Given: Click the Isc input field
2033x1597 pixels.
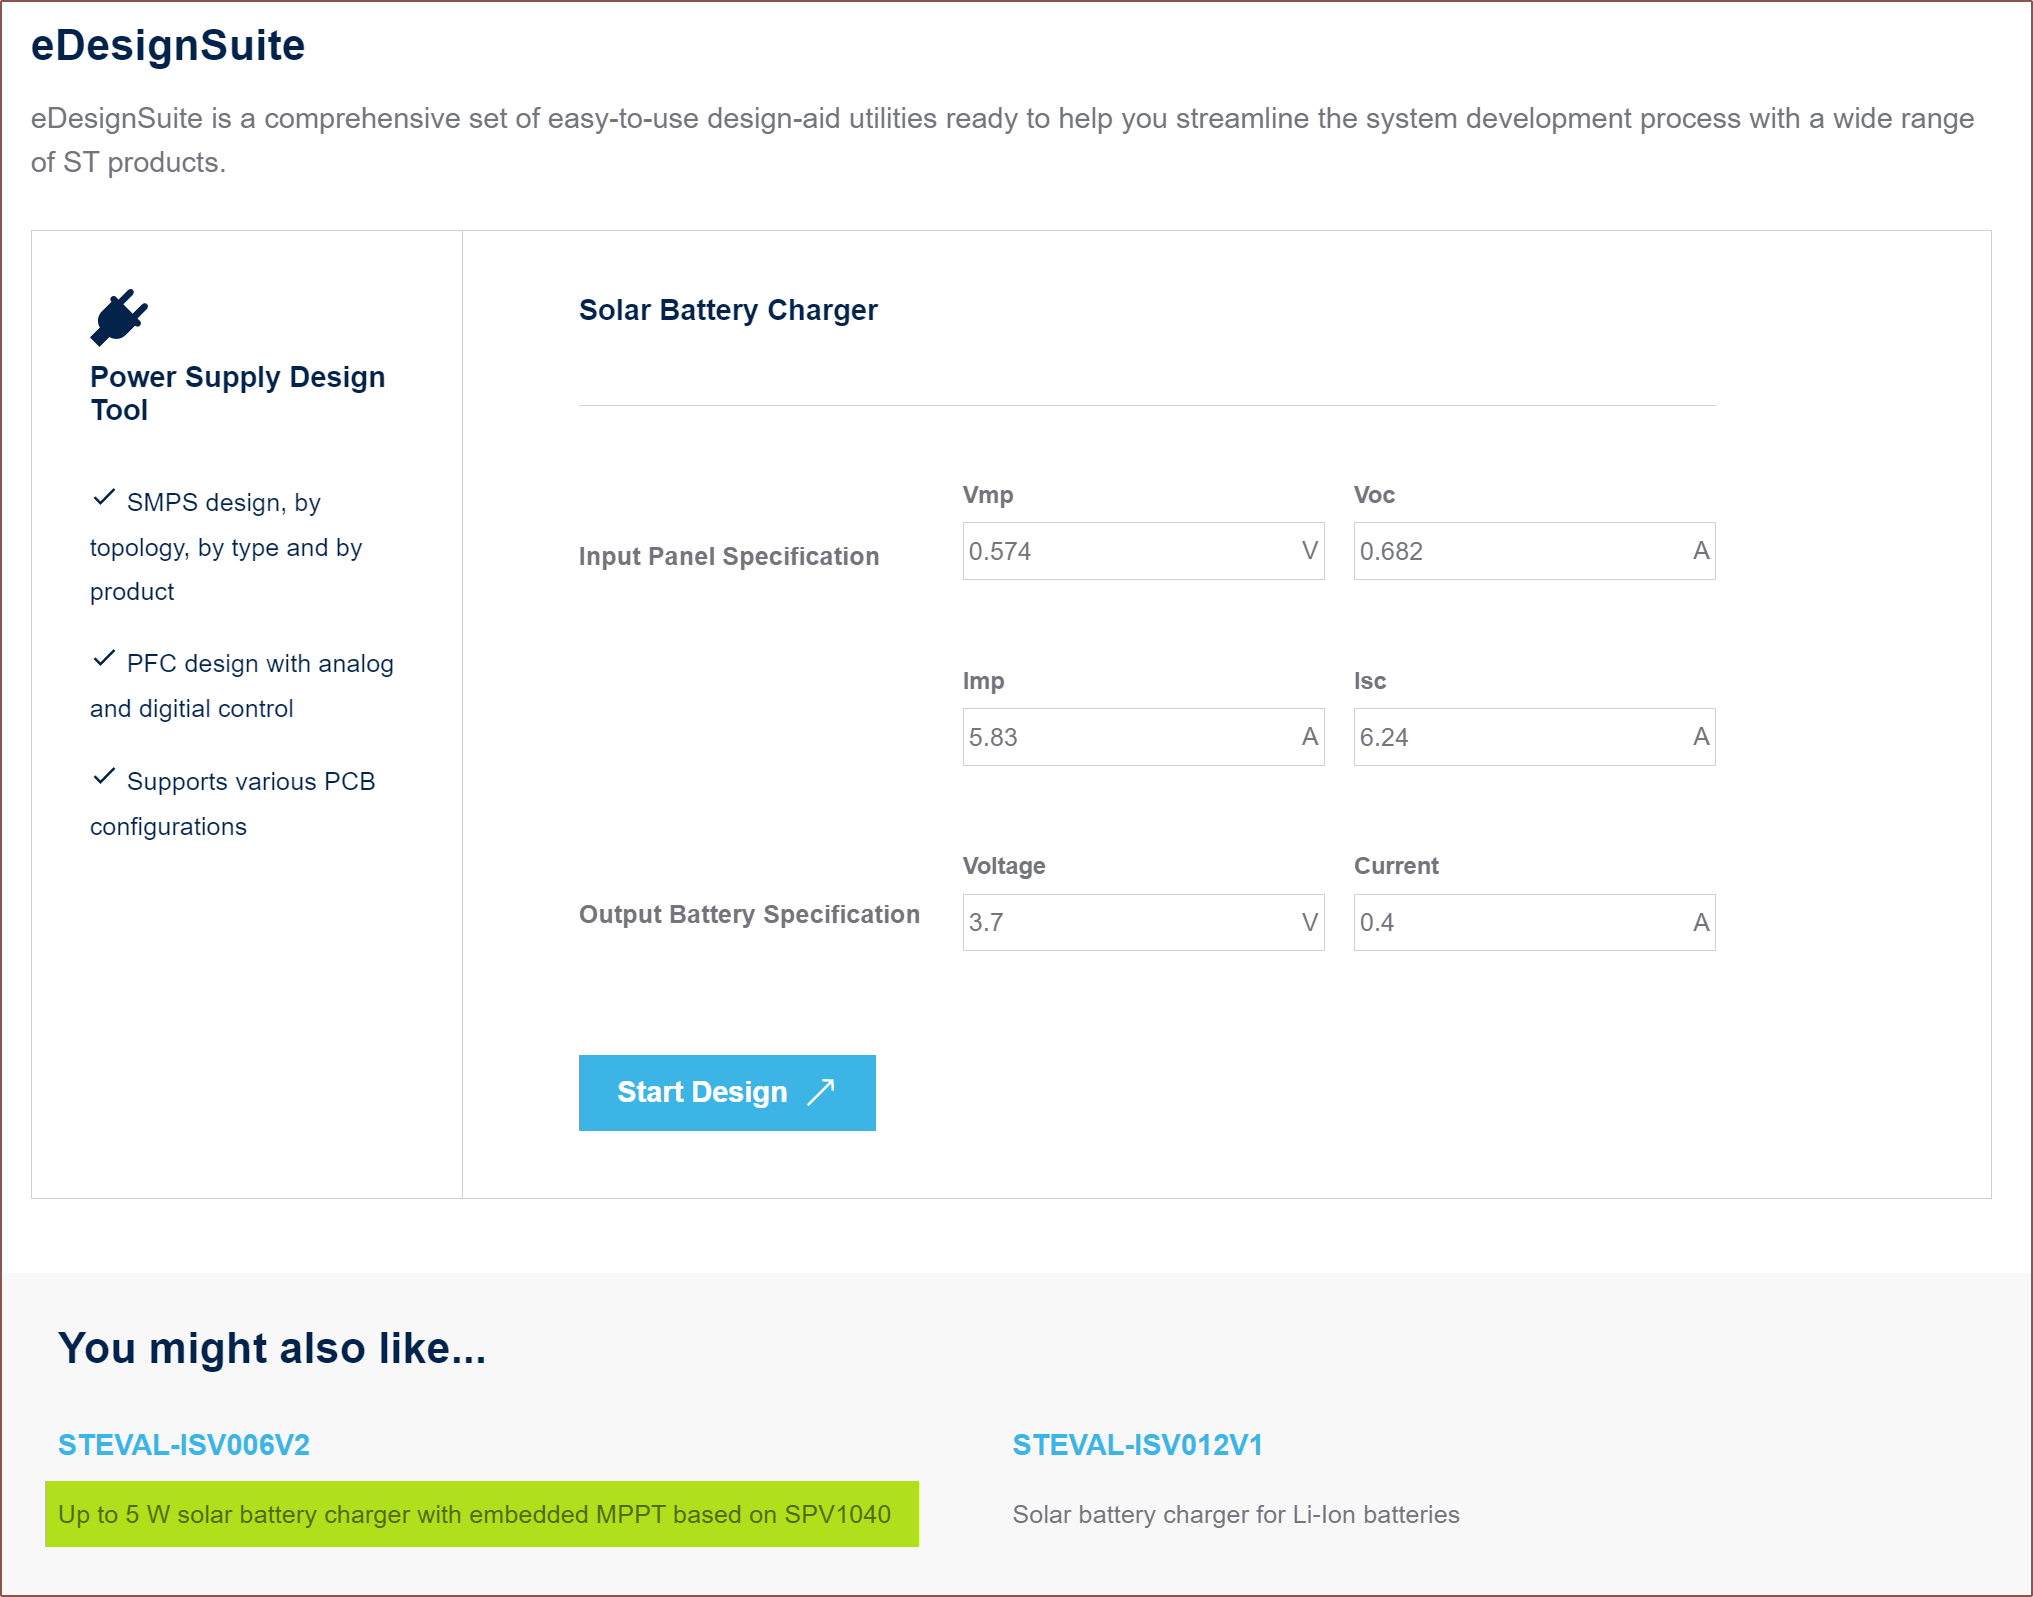Looking at the screenshot, I should (x=1534, y=737).
